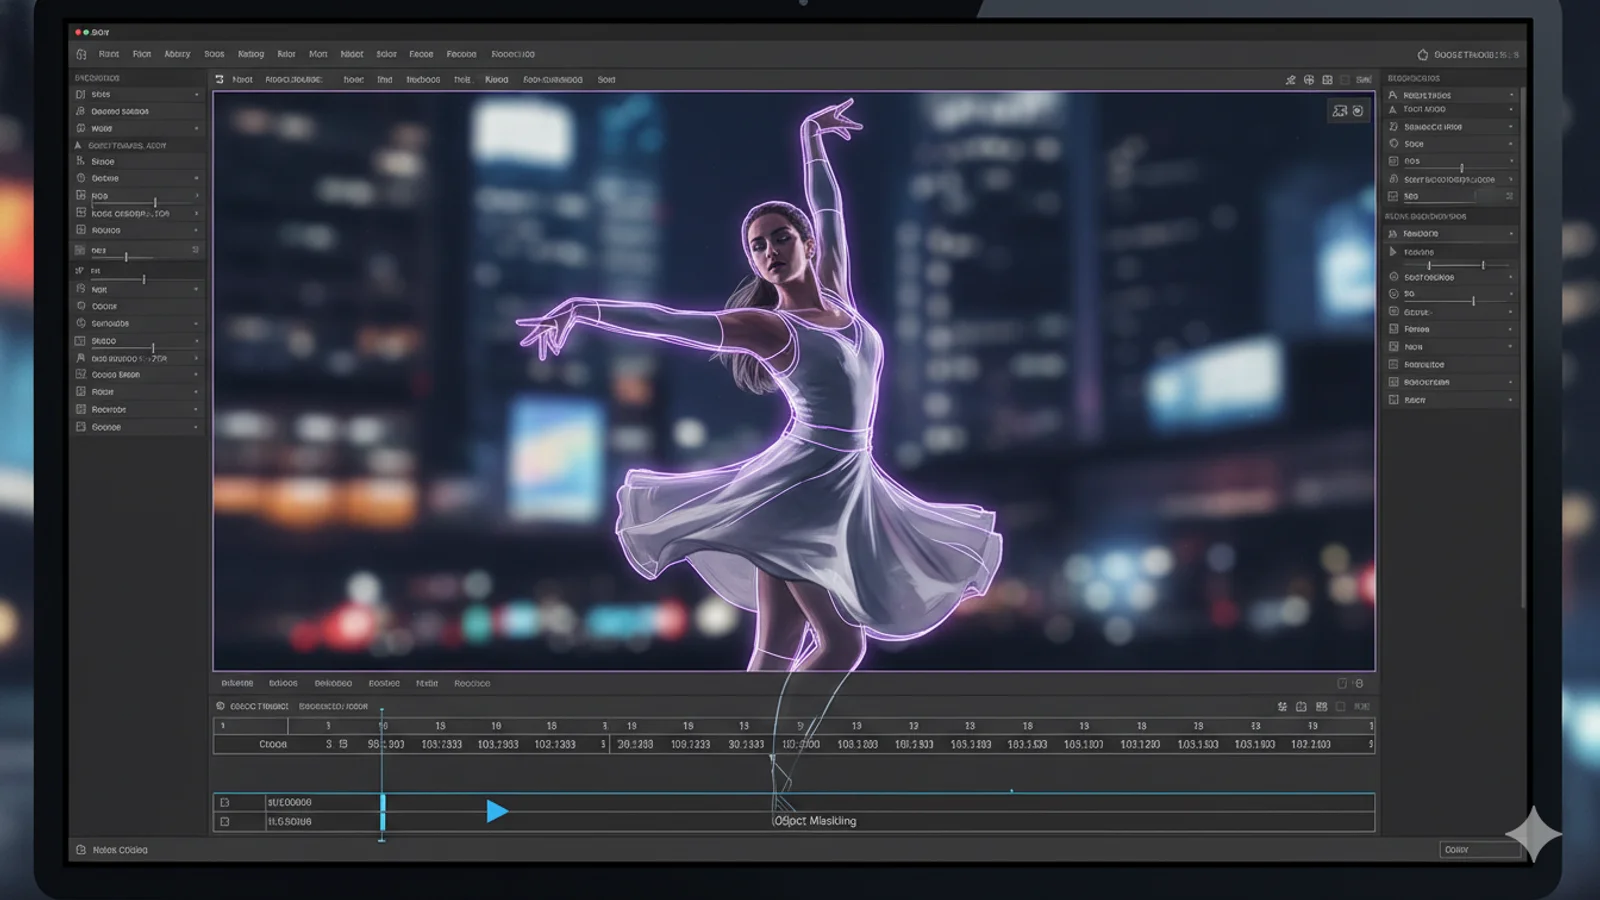This screenshot has height=900, width=1600.
Task: Click the round icon beside 'Ooonr' row
Action: [x=81, y=306]
